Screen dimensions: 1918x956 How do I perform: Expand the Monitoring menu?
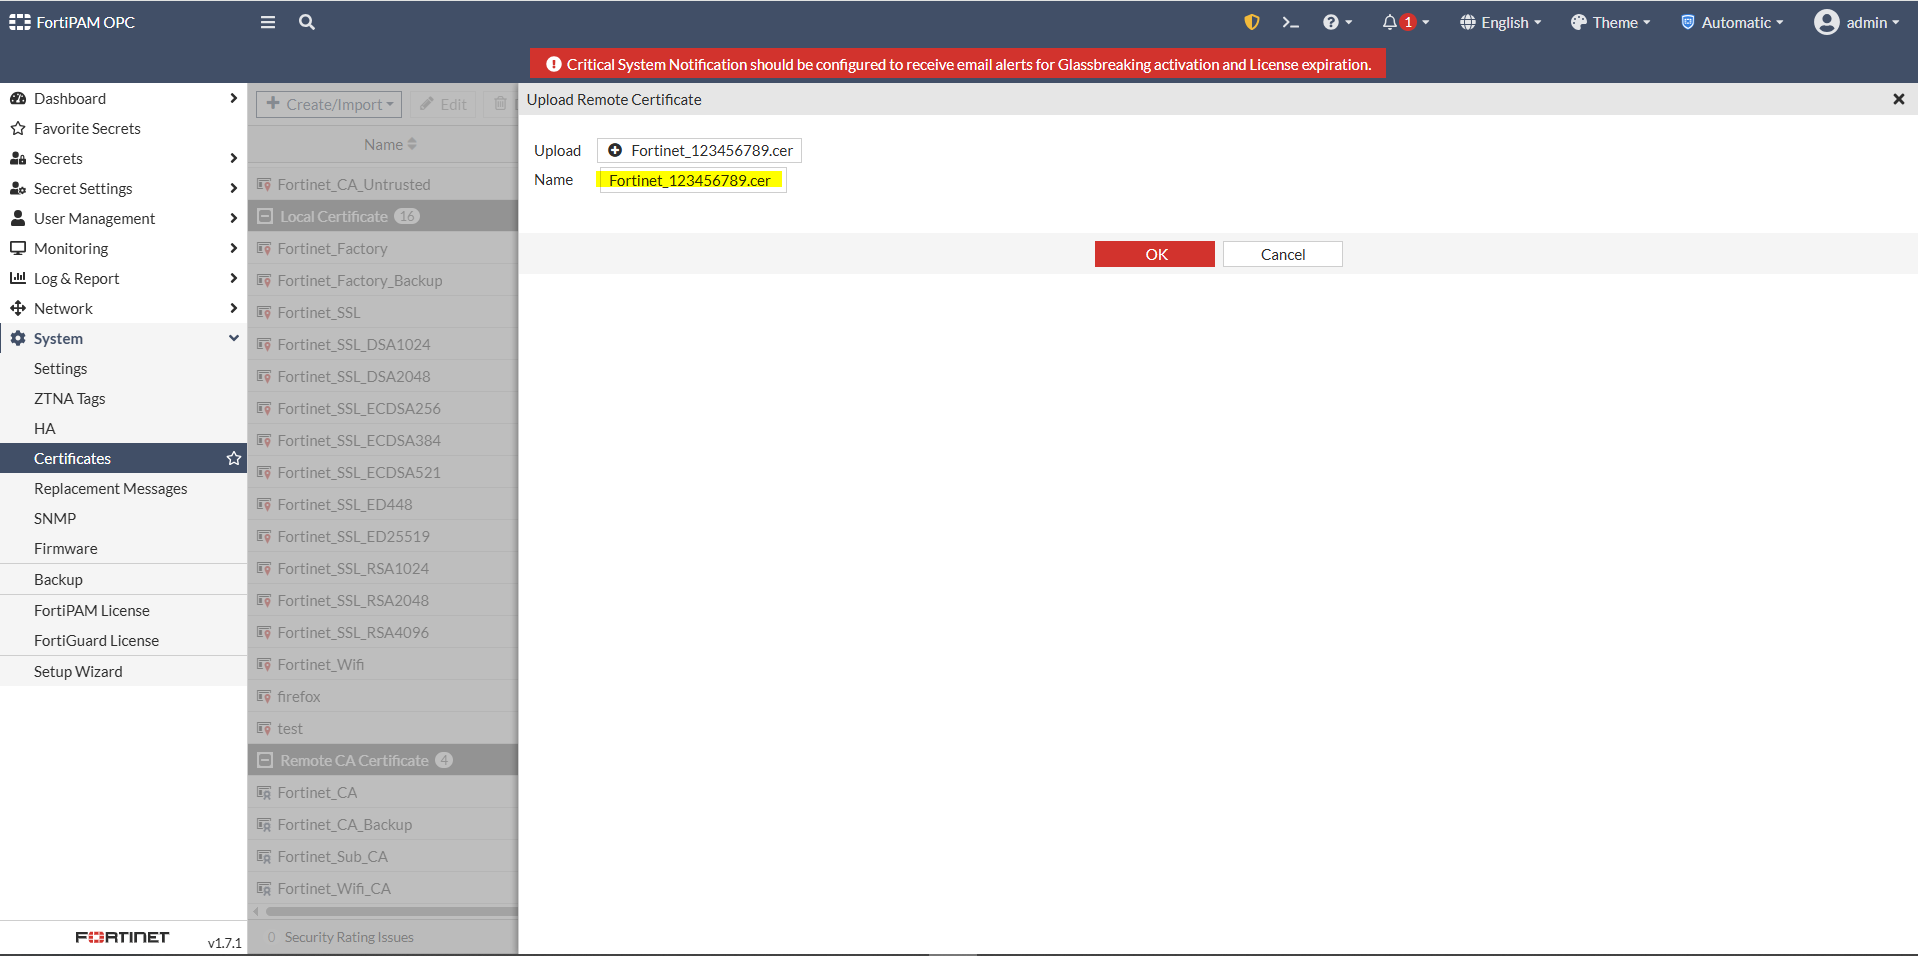123,248
